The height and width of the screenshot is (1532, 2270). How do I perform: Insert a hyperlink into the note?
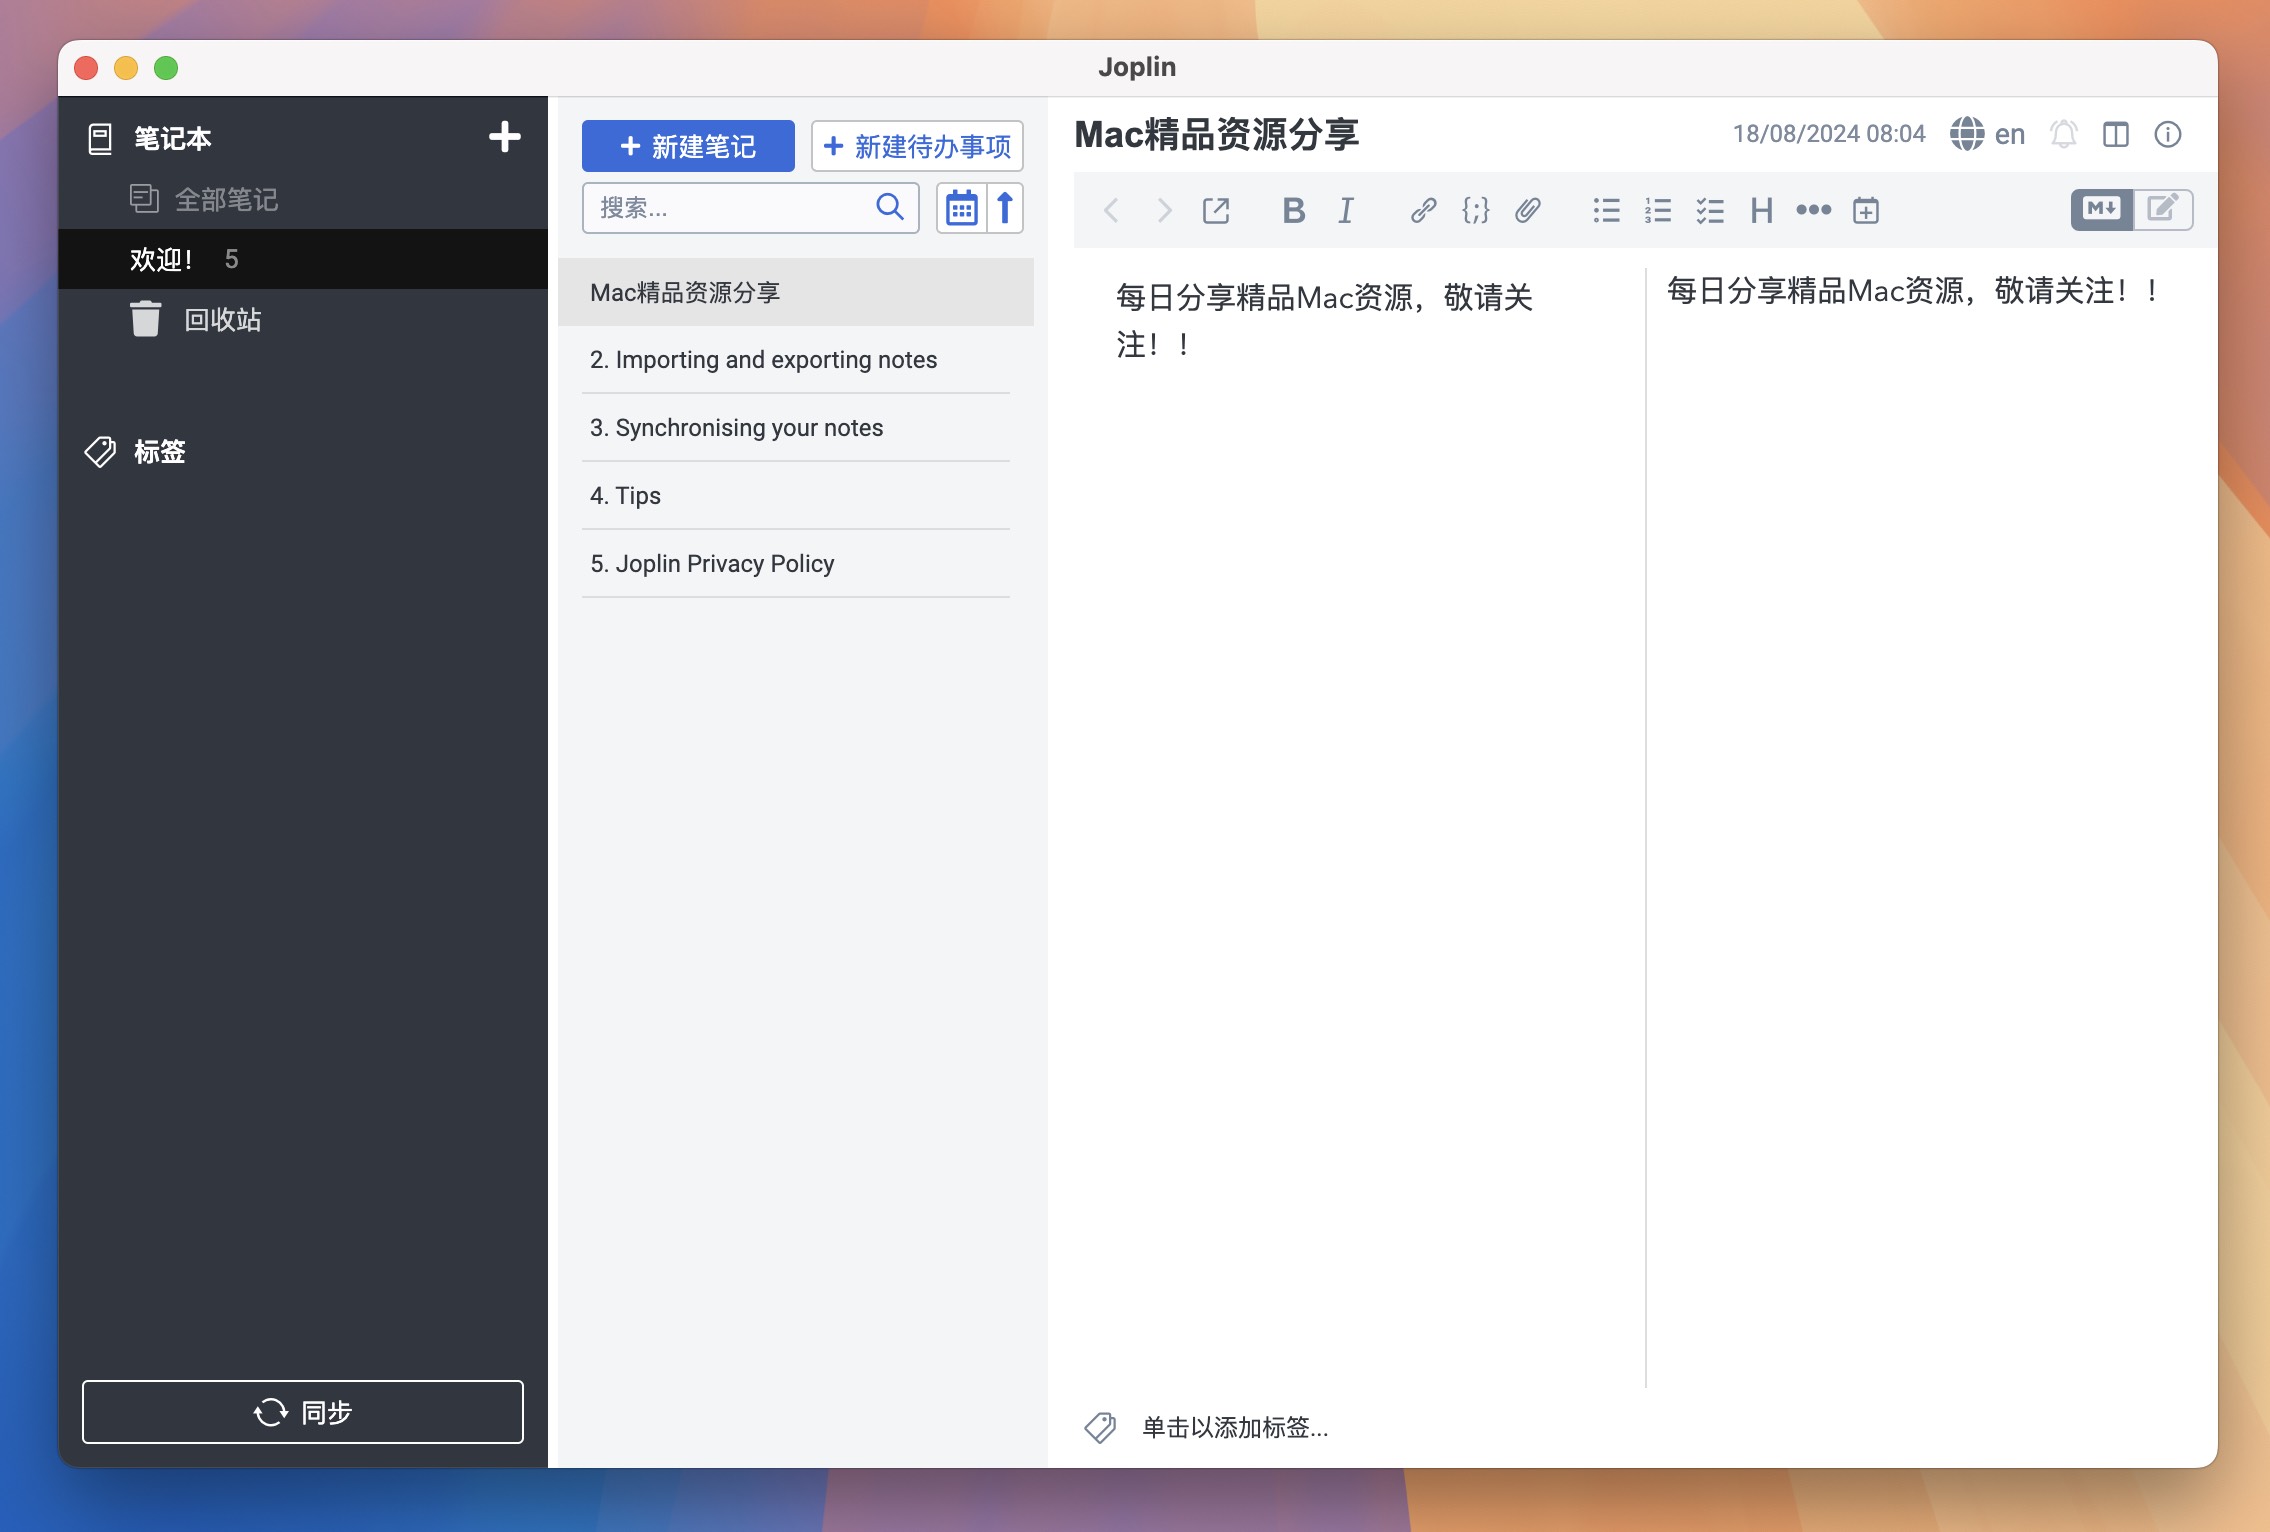pos(1422,209)
